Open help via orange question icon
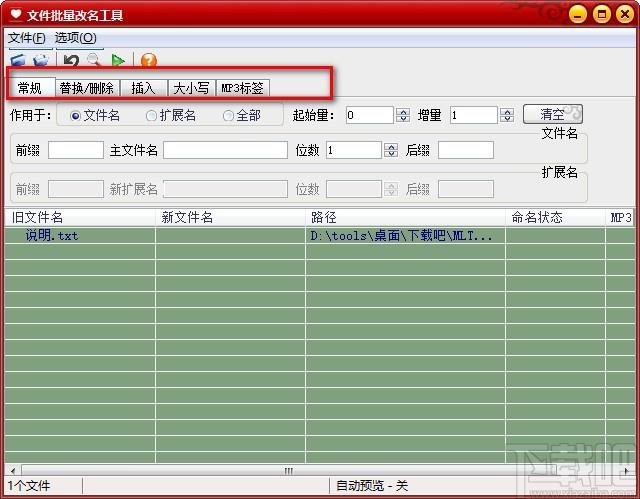 tap(149, 62)
